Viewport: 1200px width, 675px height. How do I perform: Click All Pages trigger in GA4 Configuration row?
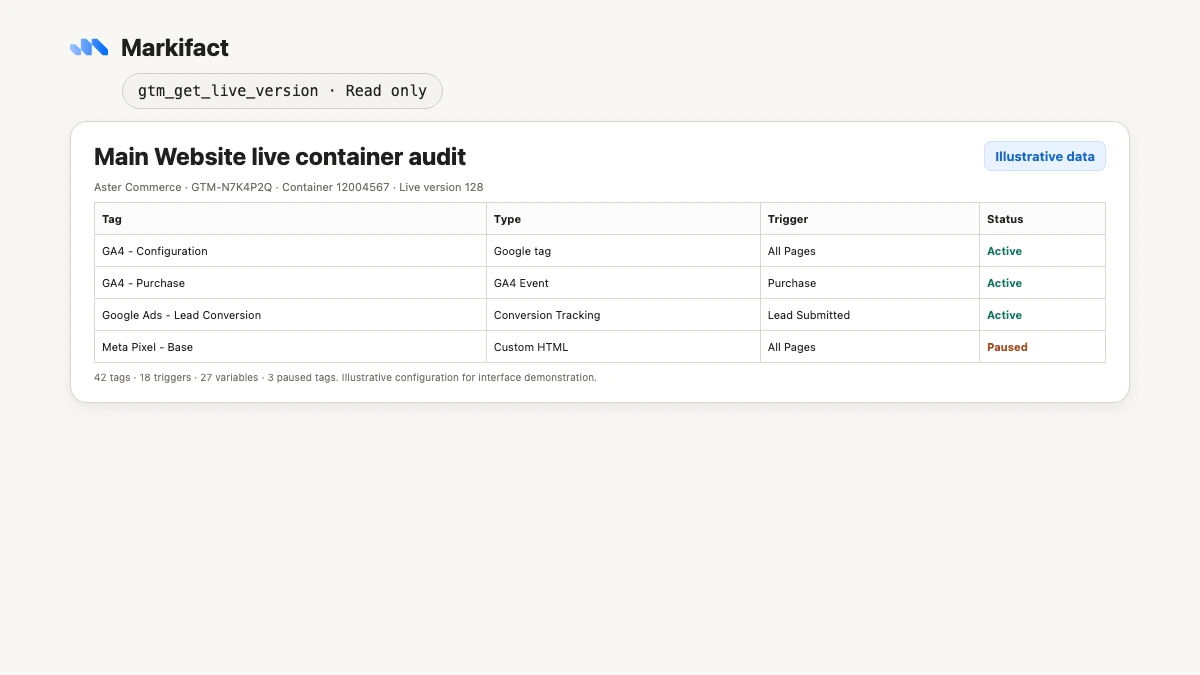(x=870, y=251)
